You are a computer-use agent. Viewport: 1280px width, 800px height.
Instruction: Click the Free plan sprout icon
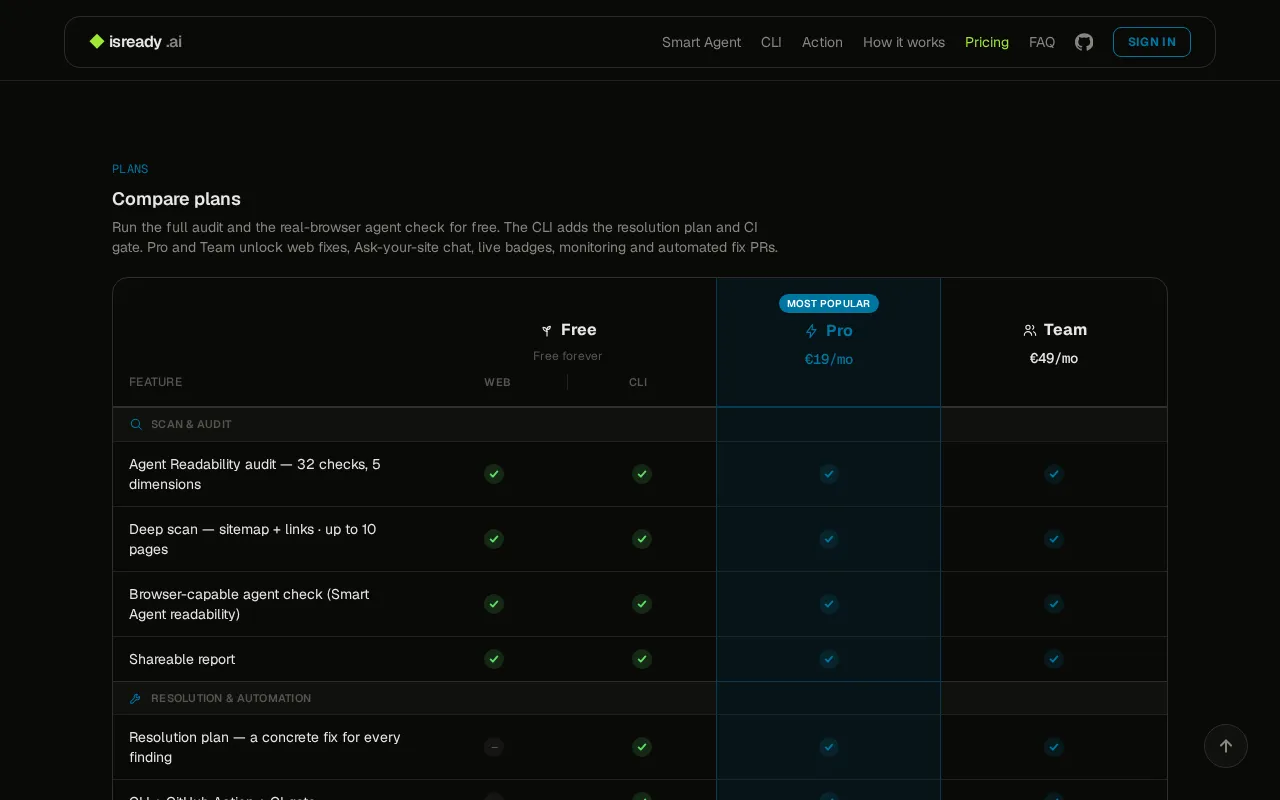[546, 330]
